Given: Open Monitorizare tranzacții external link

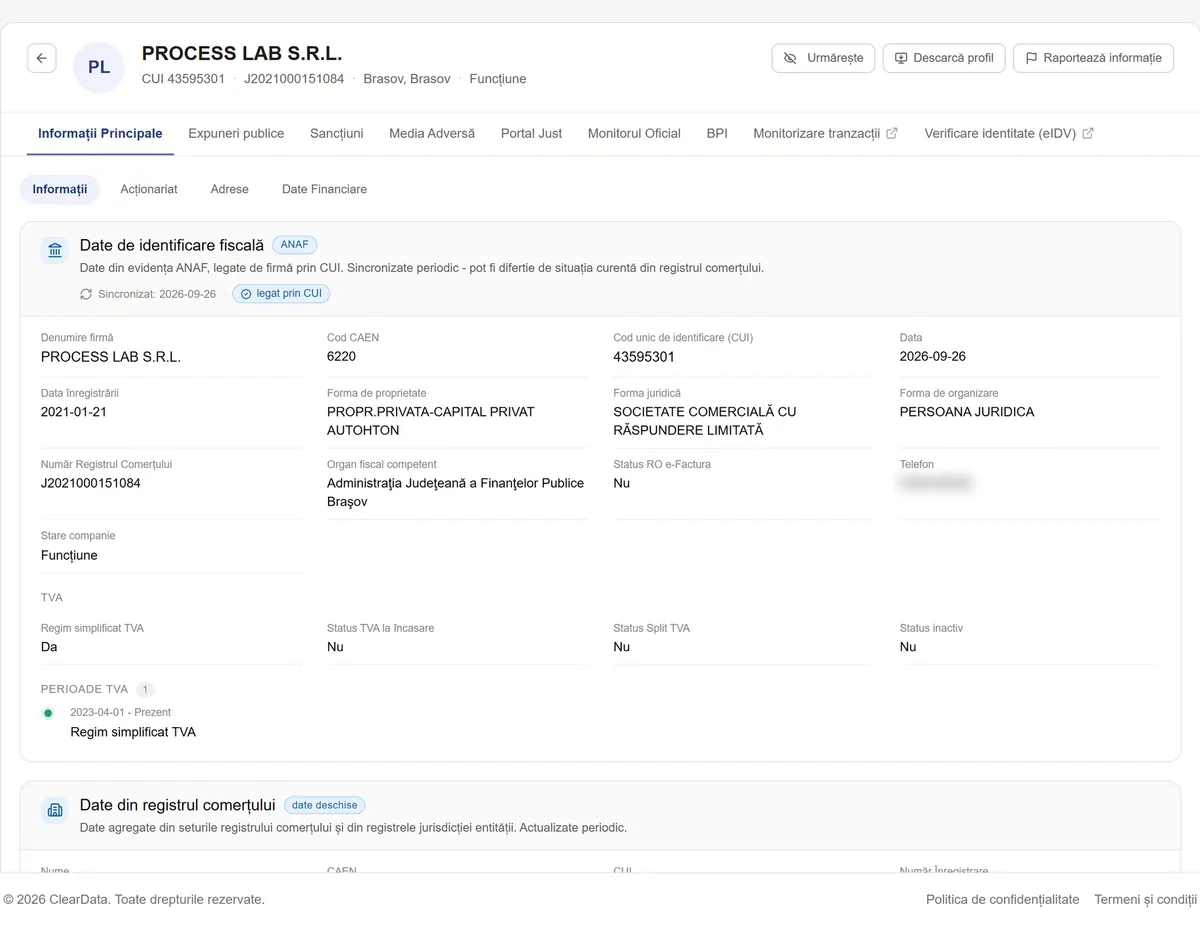Looking at the screenshot, I should click(825, 133).
